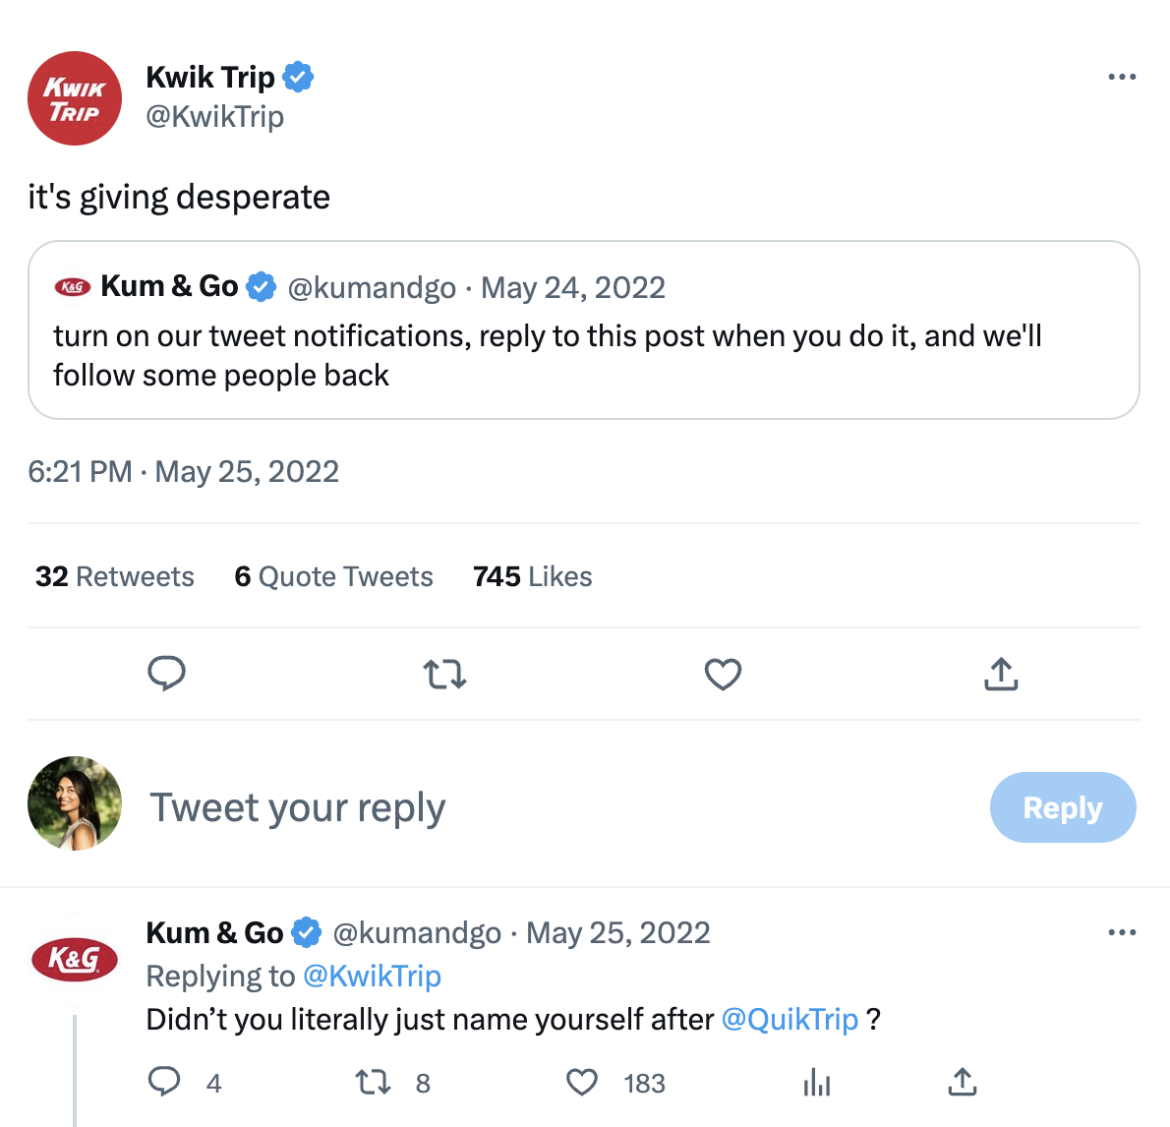View the 745 Likes list
Viewport: 1170px width, 1127px height.
tap(532, 576)
